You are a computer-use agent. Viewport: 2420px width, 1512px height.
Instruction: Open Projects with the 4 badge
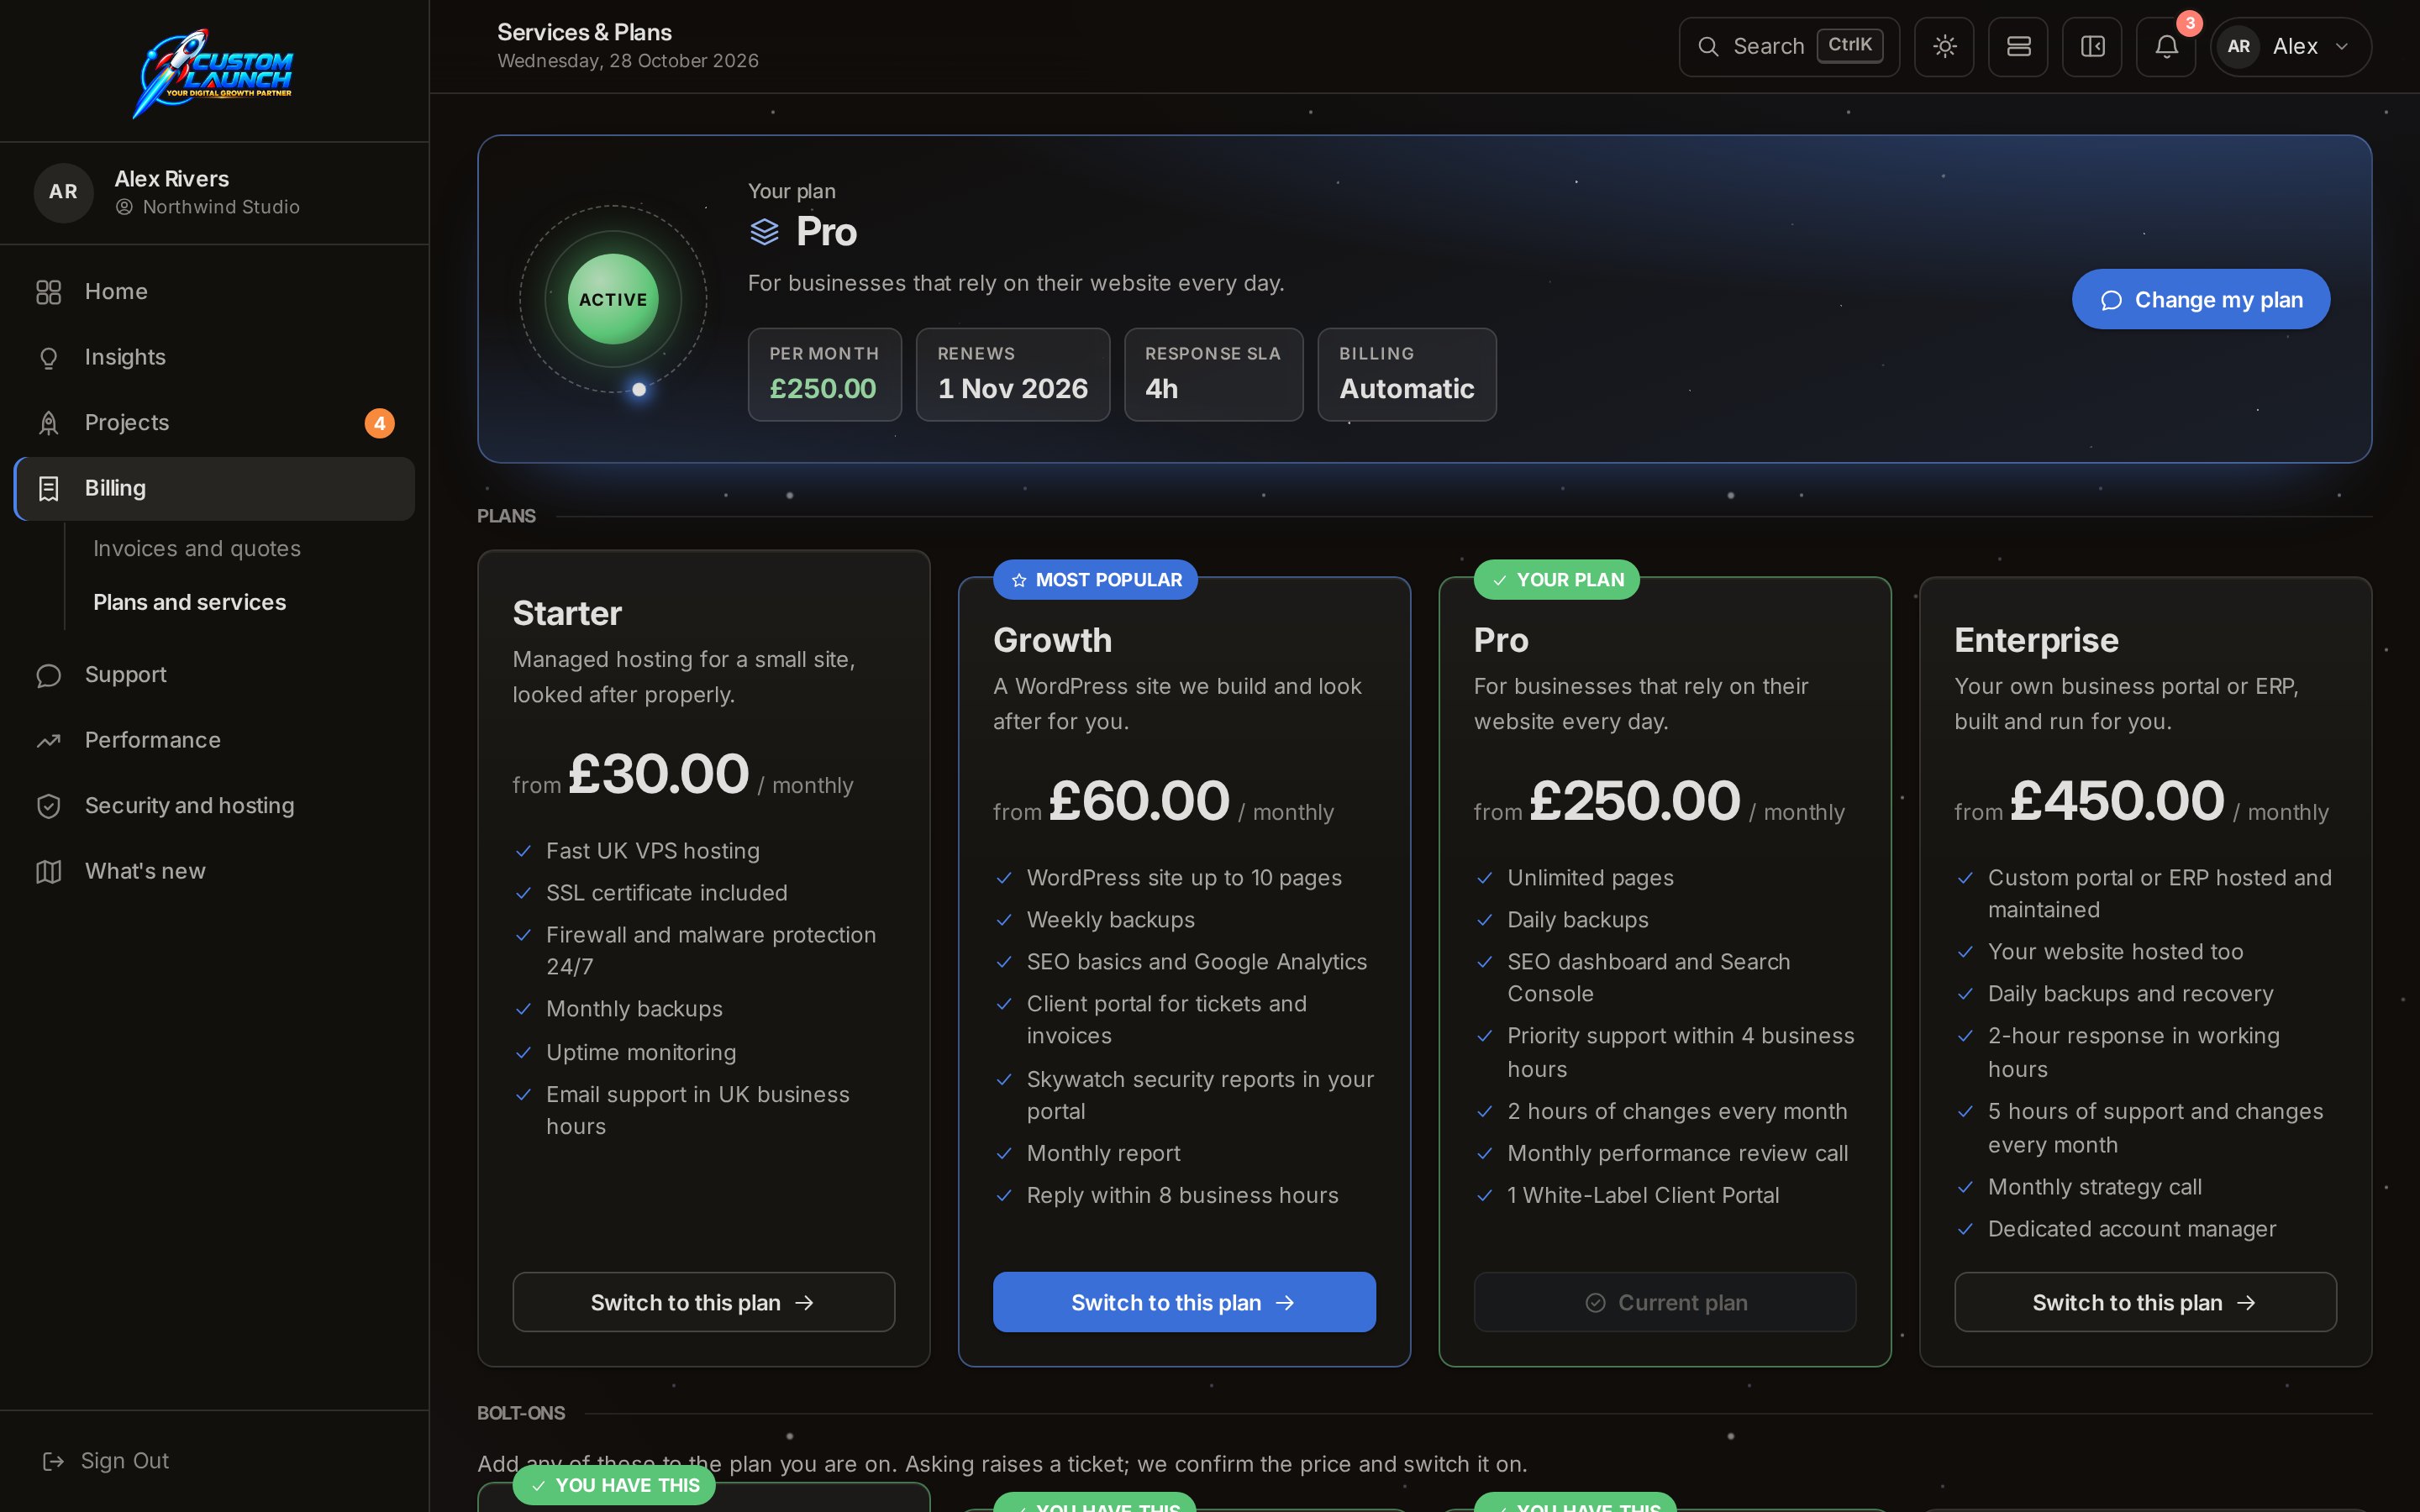click(x=214, y=423)
